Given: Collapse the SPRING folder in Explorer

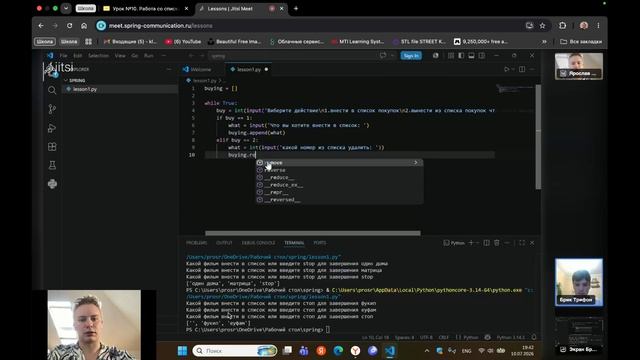Looking at the screenshot, I should (x=66, y=80).
